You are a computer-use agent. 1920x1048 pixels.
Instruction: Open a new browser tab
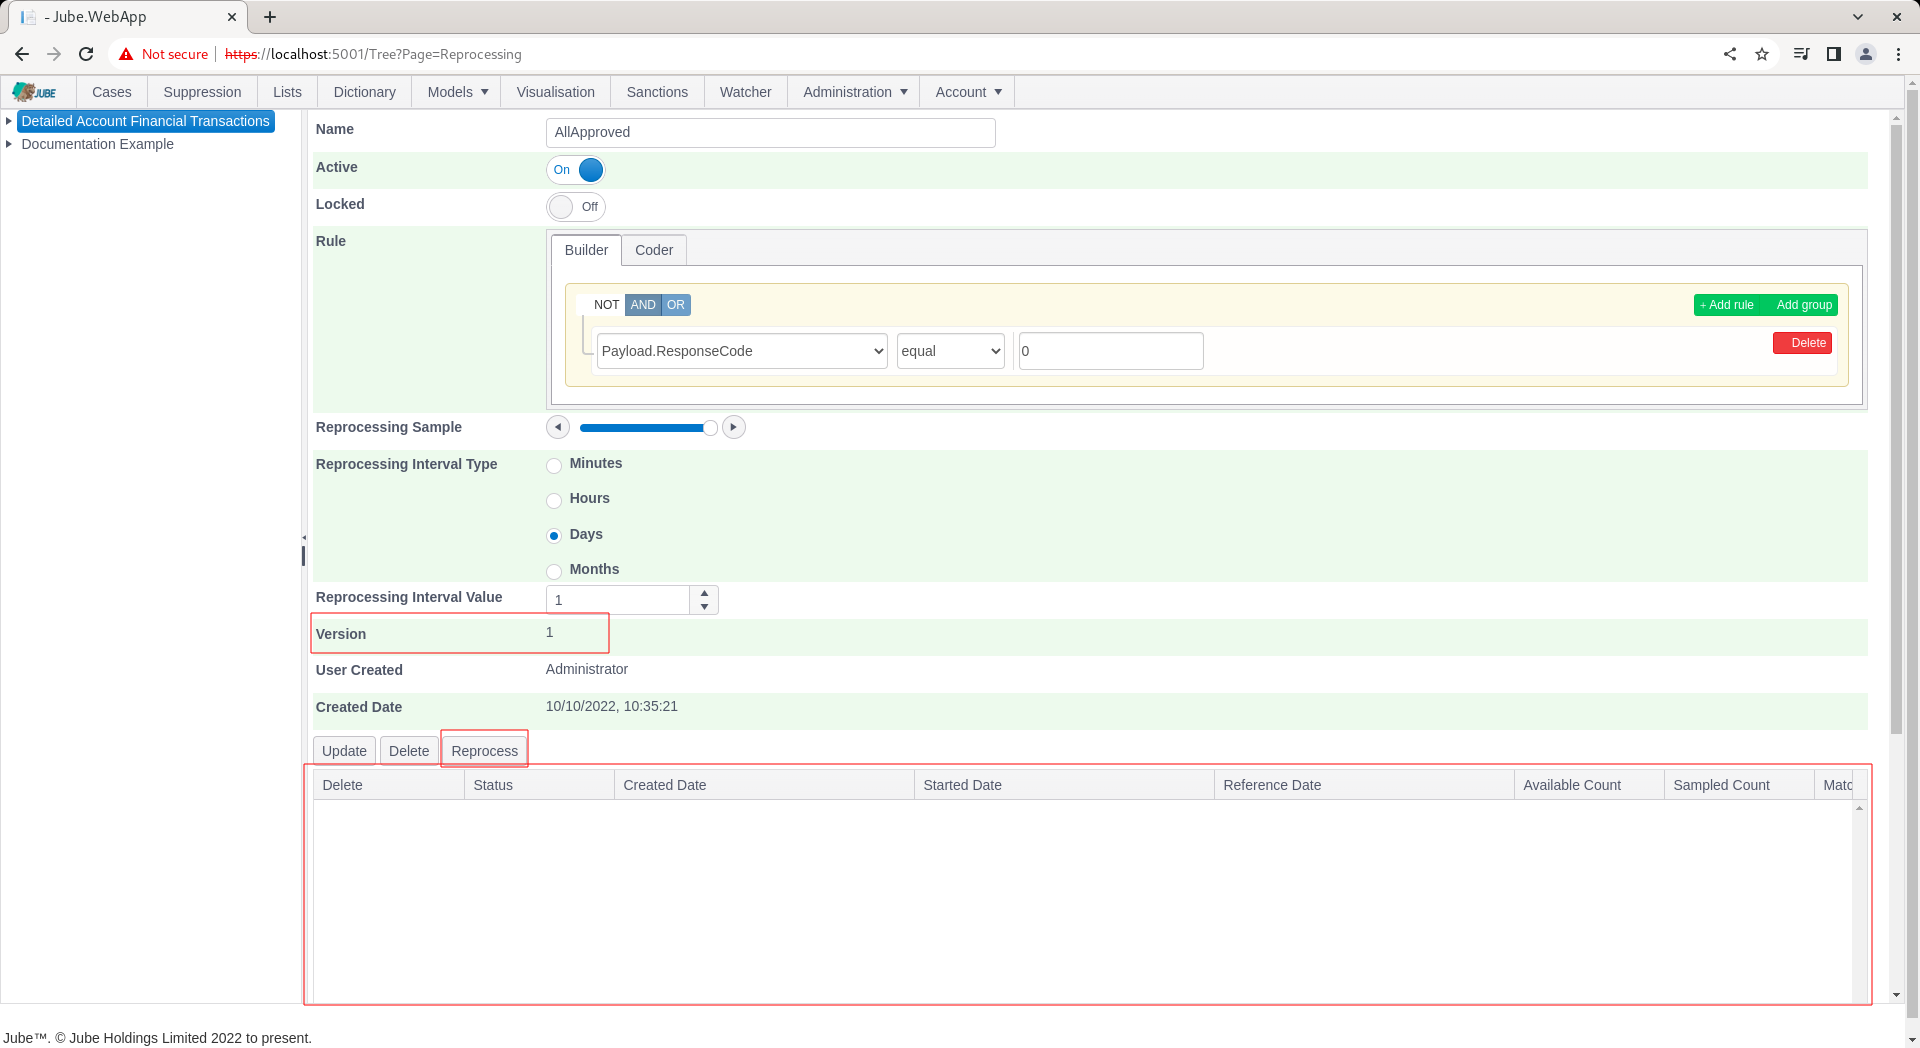click(x=270, y=17)
